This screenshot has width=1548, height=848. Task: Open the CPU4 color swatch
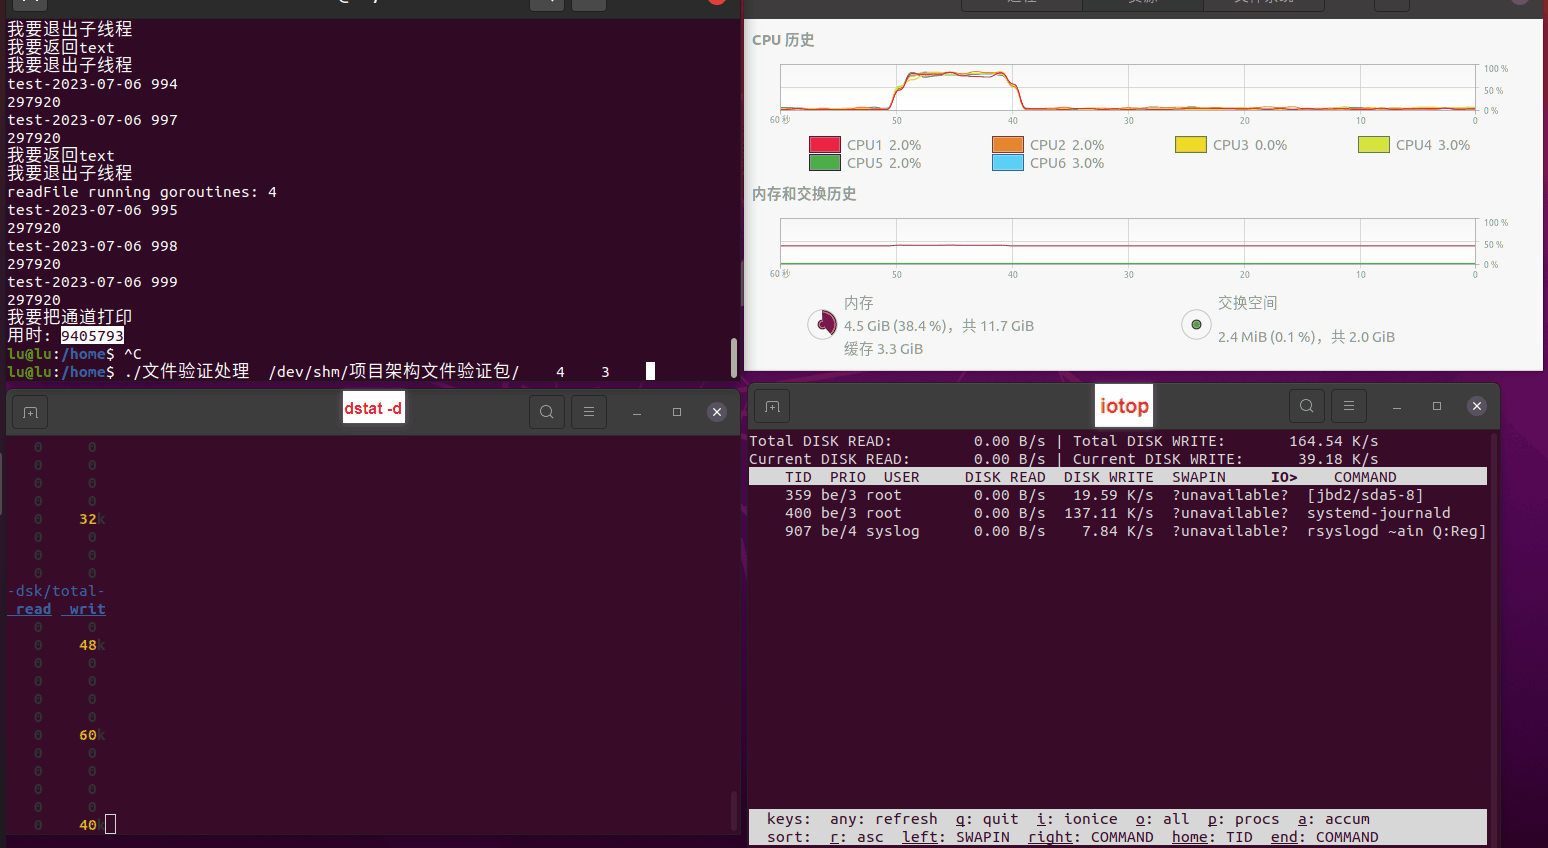click(1373, 145)
